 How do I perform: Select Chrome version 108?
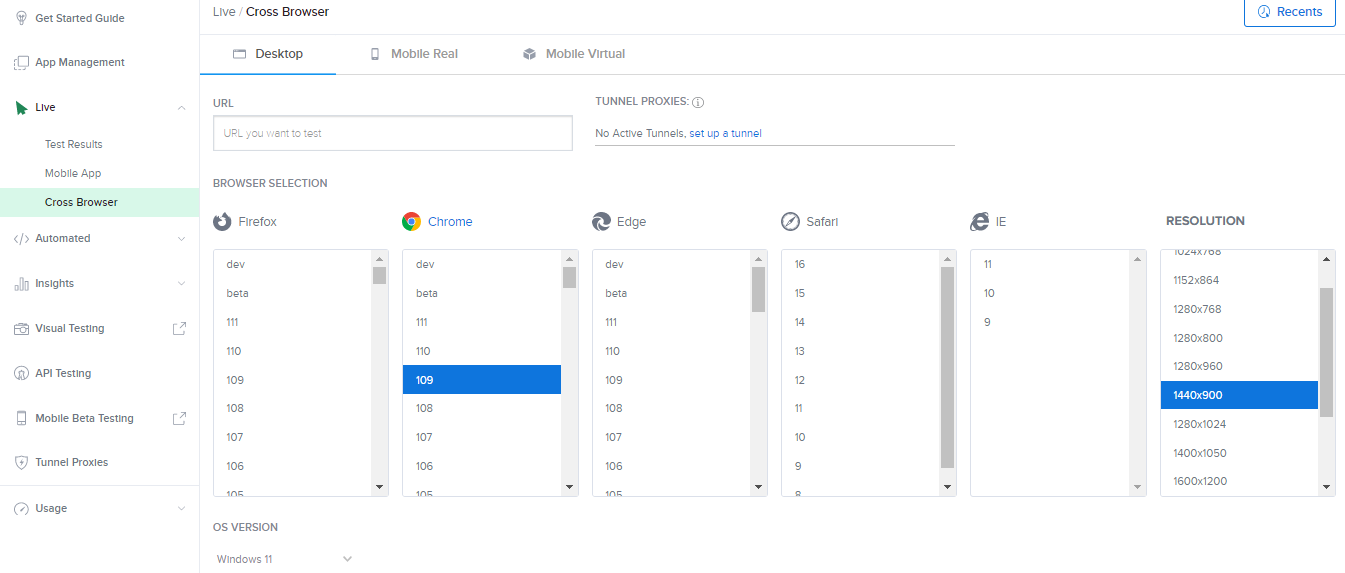pyautogui.click(x=424, y=408)
